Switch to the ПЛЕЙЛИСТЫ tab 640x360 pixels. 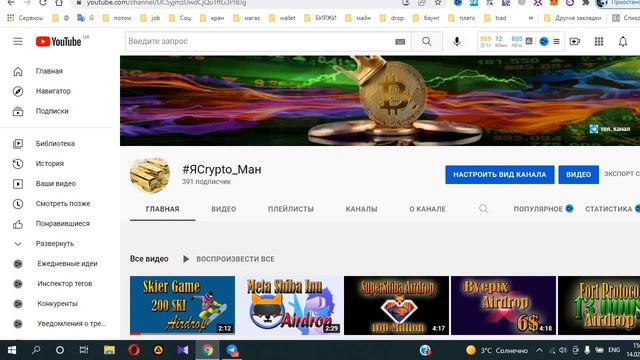tap(291, 209)
